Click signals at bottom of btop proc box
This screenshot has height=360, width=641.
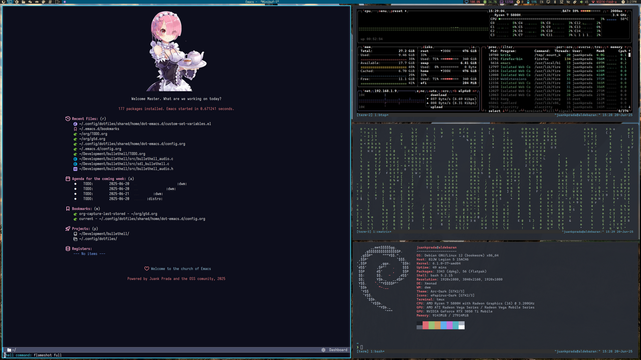click(x=565, y=110)
